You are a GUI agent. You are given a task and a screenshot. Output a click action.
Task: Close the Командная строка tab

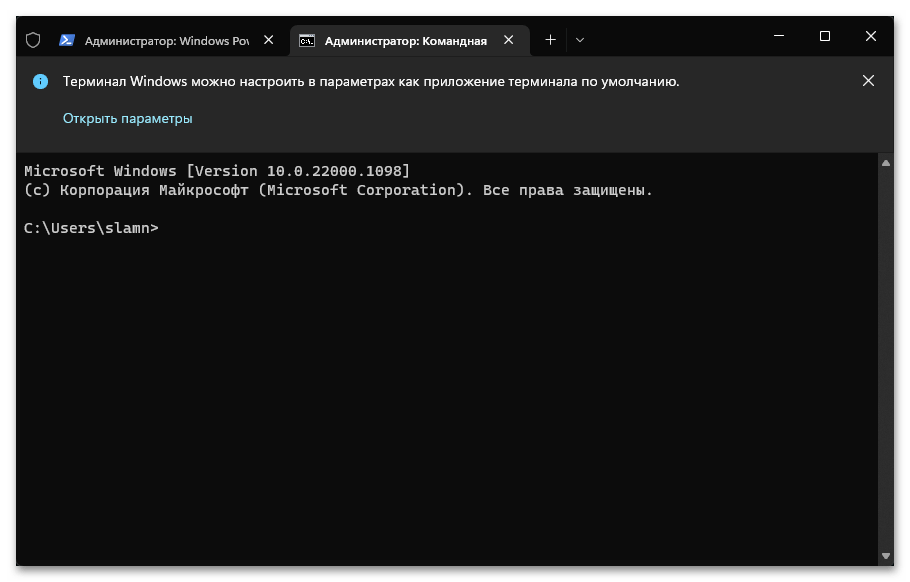tap(509, 40)
